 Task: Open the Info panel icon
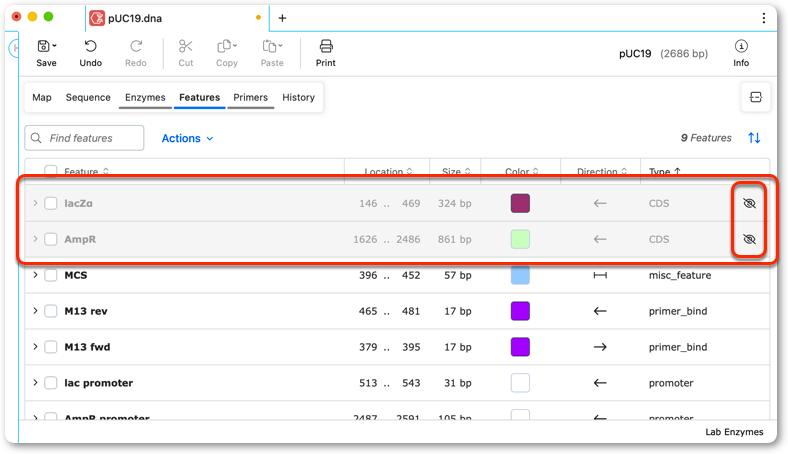coord(741,46)
